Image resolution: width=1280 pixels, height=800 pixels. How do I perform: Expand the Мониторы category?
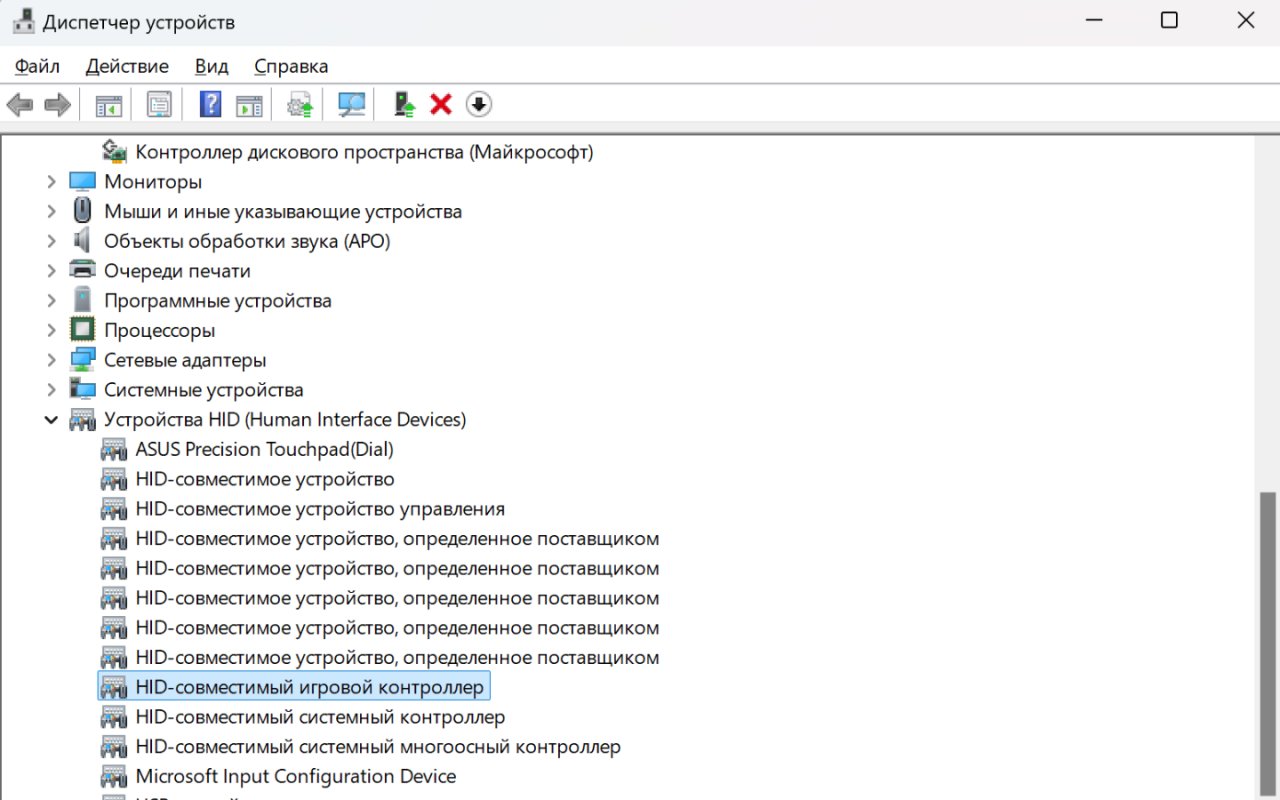(51, 182)
